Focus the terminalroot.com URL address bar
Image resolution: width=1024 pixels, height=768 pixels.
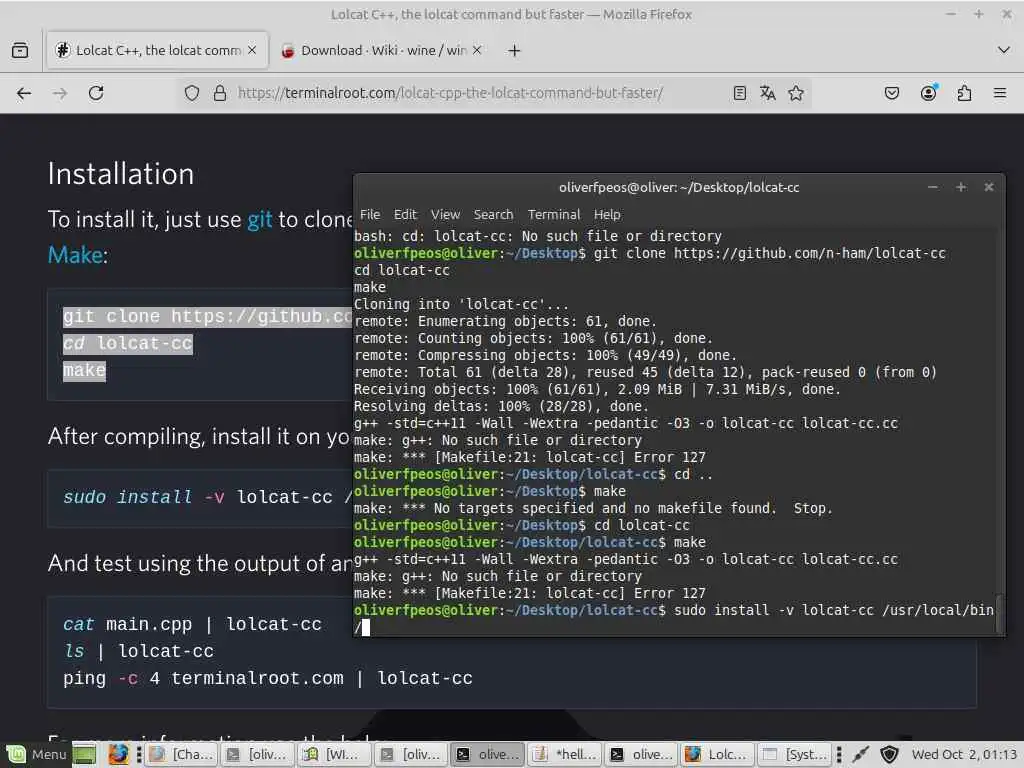pyautogui.click(x=451, y=93)
